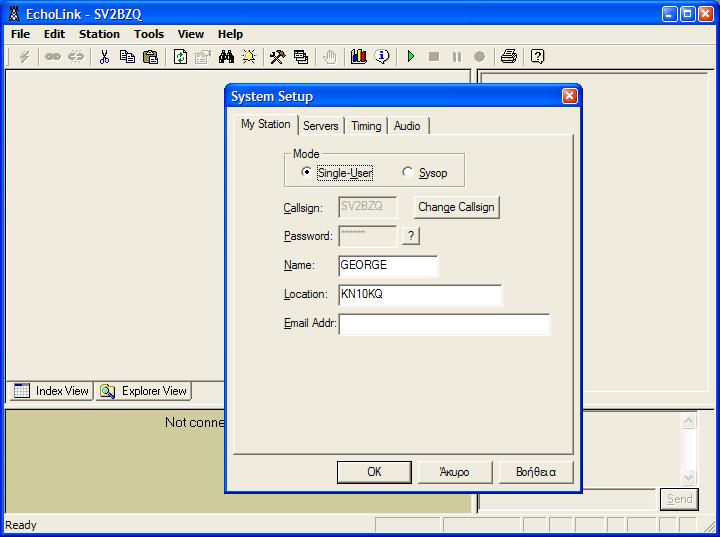Click the Print printer icon
Image resolution: width=720 pixels, height=537 pixels.
[509, 57]
